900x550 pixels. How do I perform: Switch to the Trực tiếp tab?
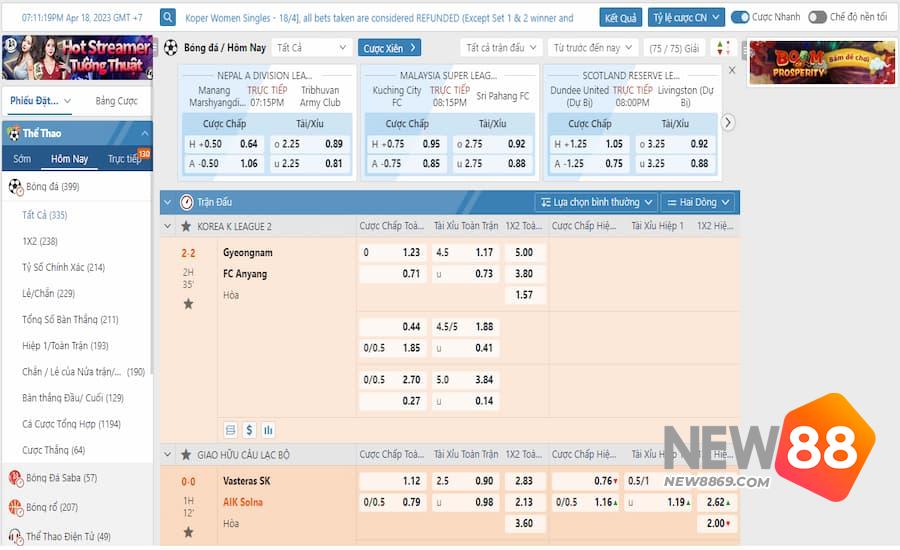coord(125,158)
